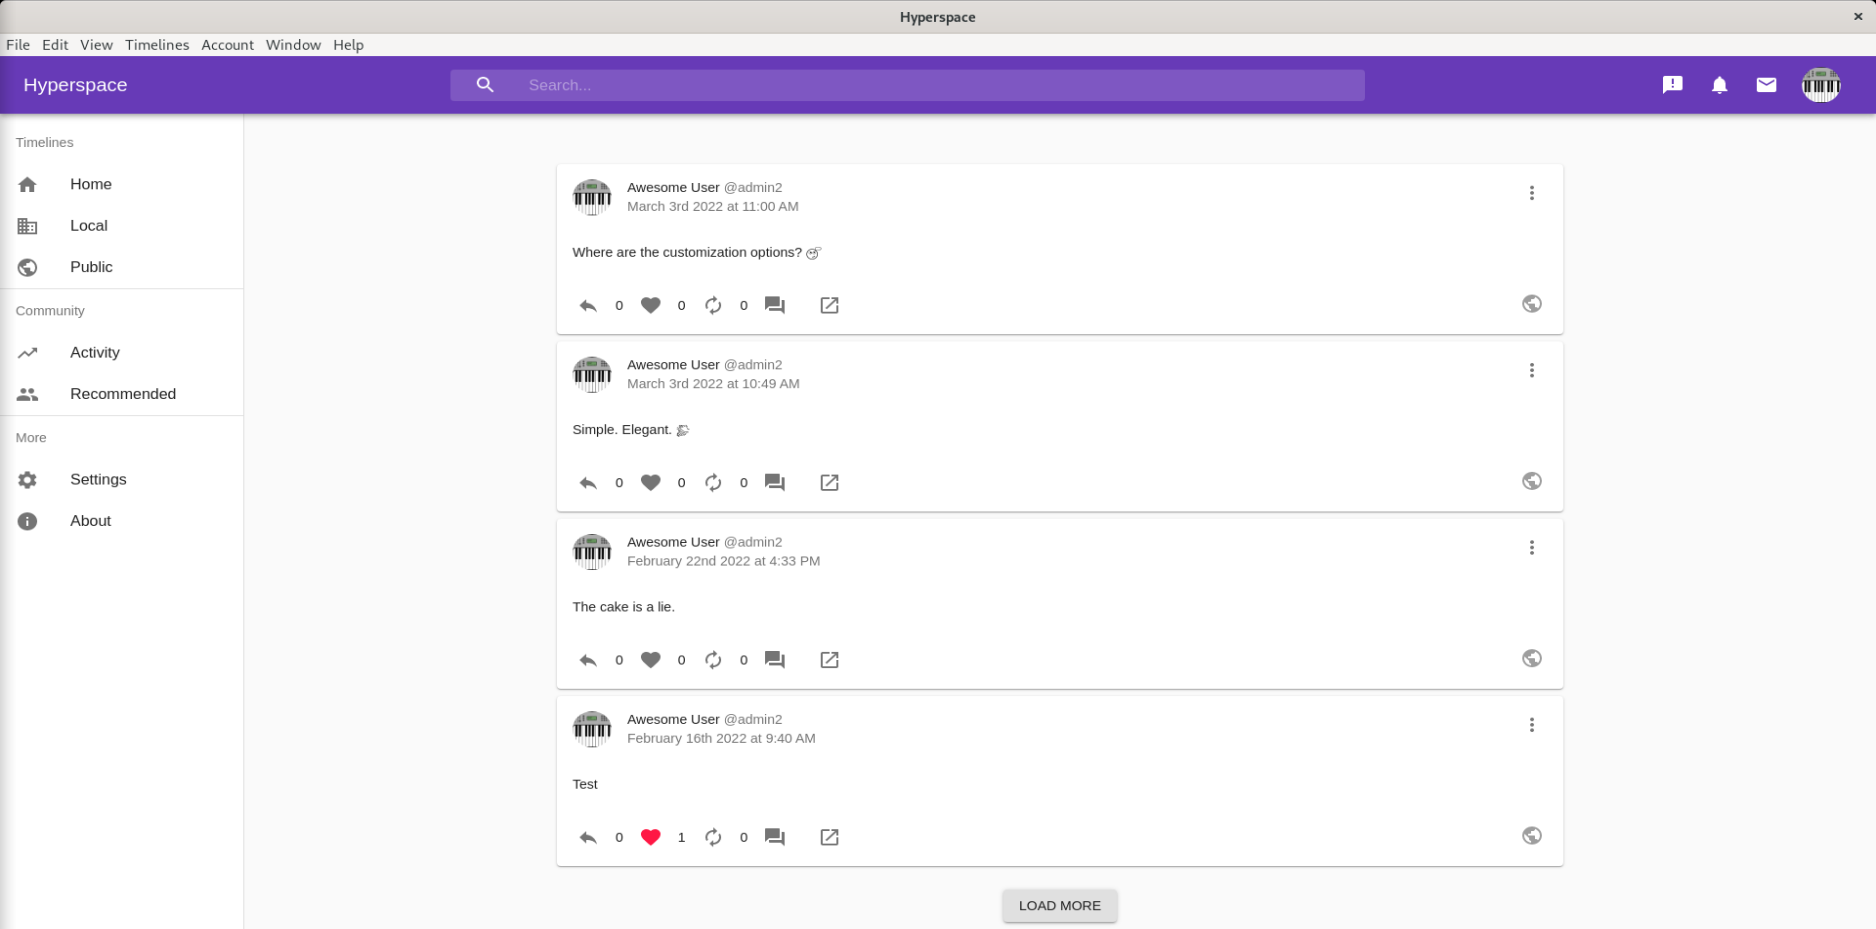Click inside the Search field
The width and height of the screenshot is (1876, 929).
point(906,85)
